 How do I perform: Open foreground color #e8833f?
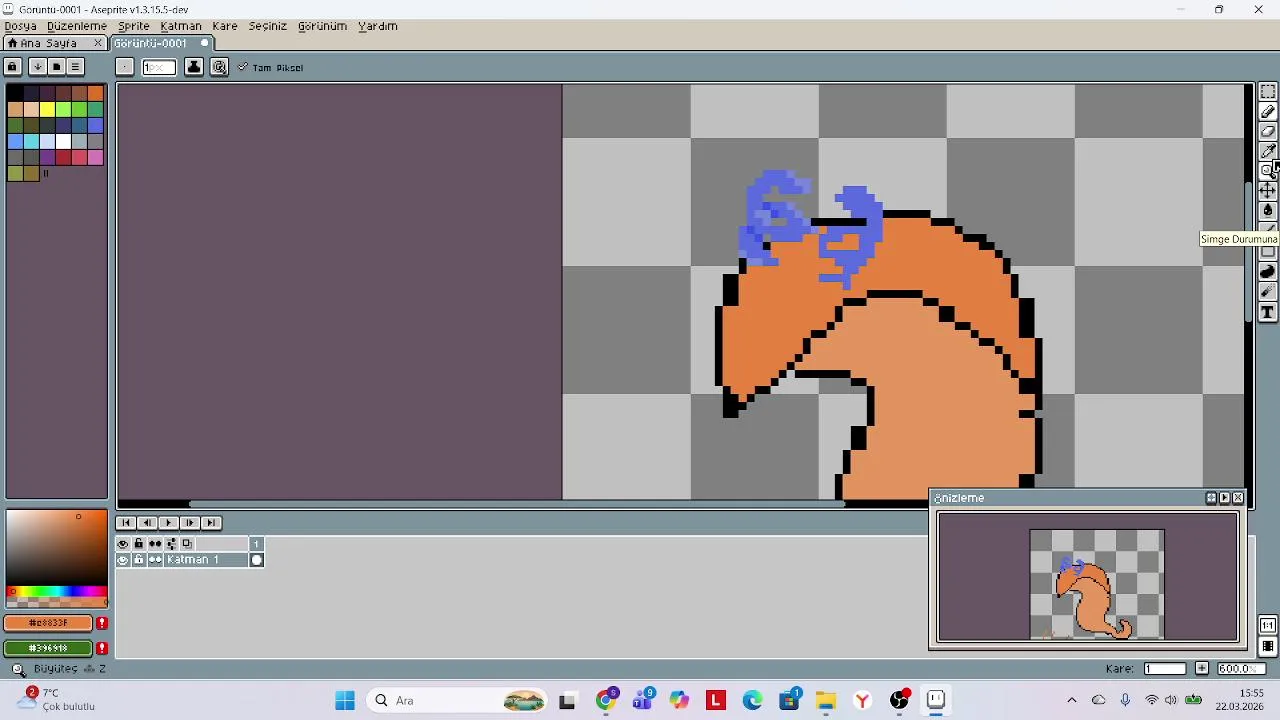(x=48, y=623)
